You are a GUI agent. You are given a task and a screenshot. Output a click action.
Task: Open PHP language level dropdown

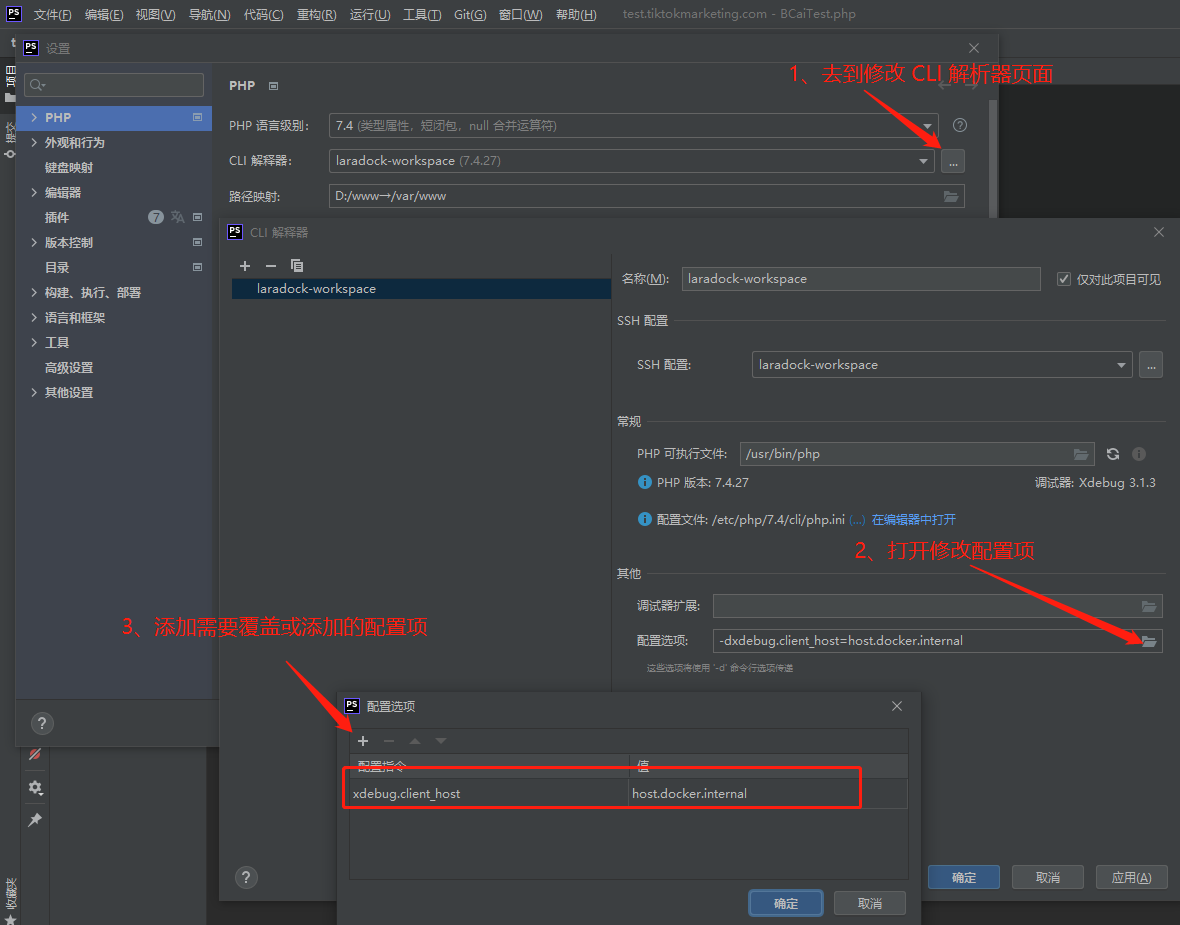pyautogui.click(x=927, y=126)
